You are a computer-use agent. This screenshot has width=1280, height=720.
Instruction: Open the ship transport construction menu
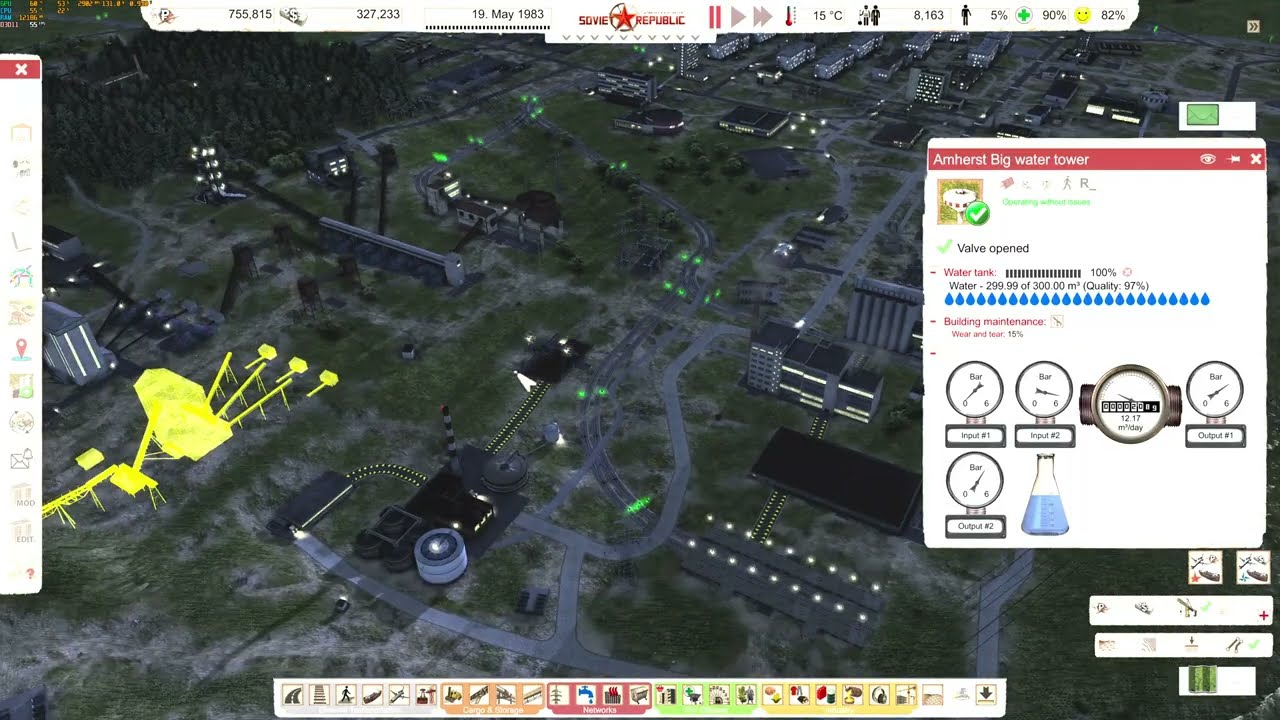[x=372, y=694]
